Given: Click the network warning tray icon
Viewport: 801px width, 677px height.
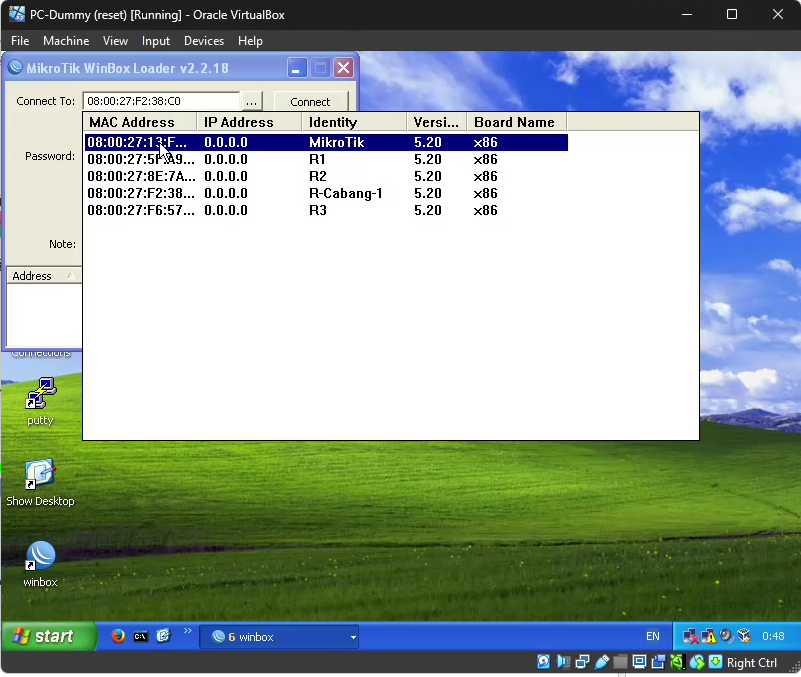Looking at the screenshot, I should point(709,636).
